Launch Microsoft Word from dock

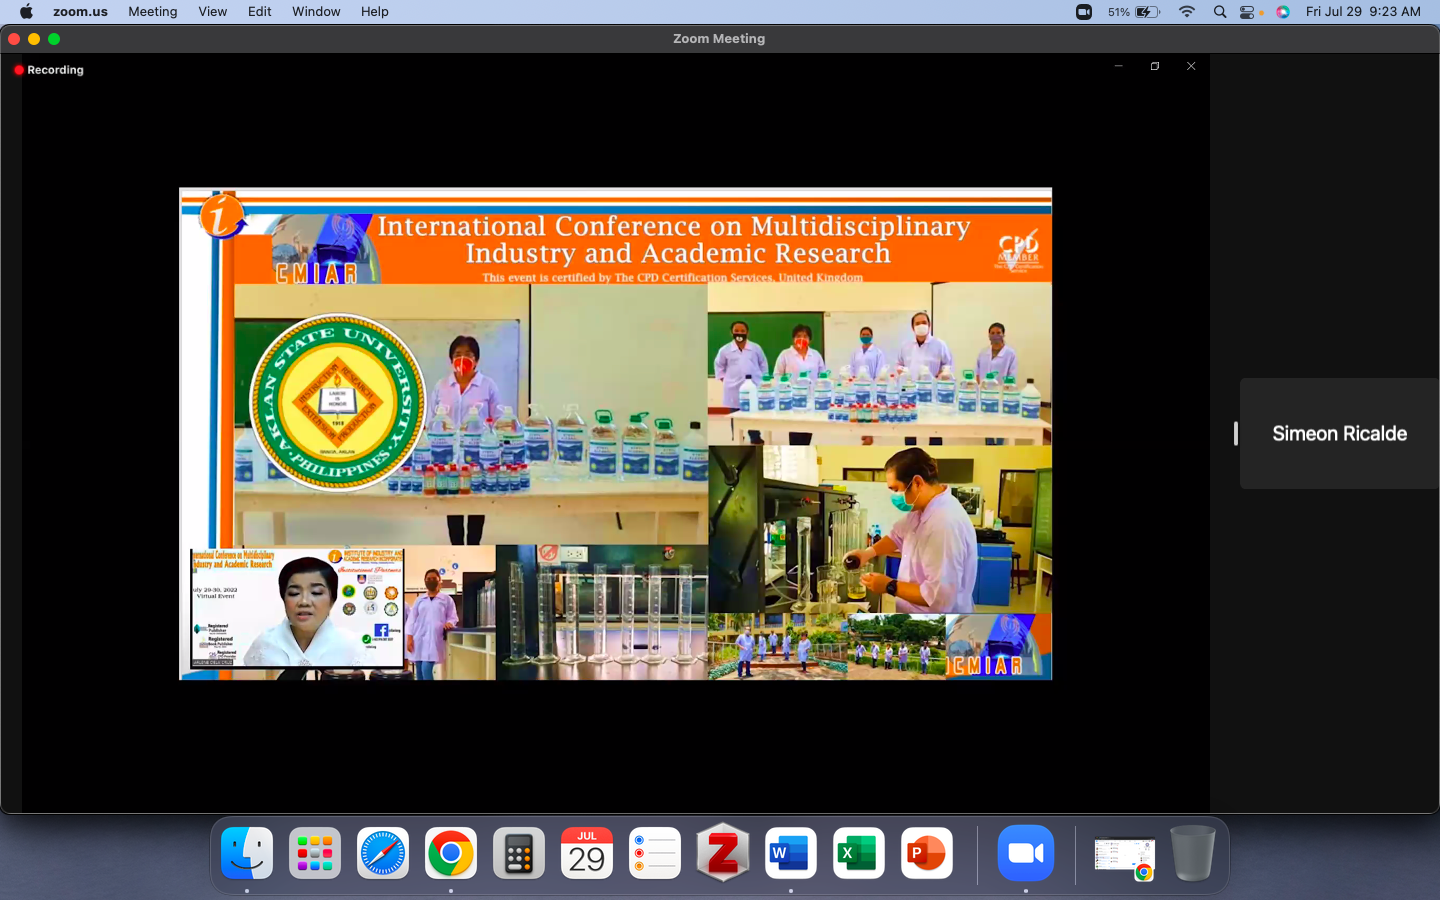[791, 853]
